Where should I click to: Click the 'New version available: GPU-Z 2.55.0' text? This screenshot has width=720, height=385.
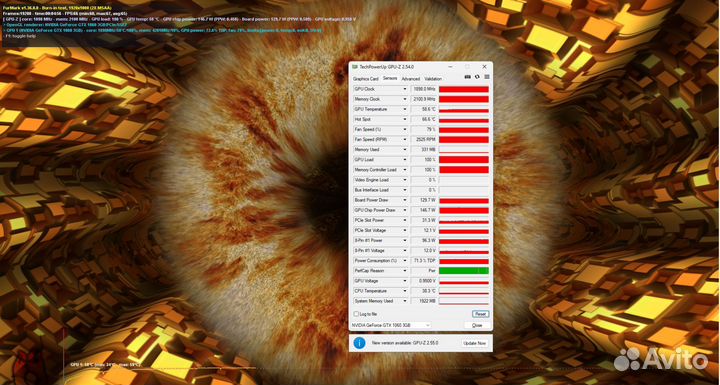tap(405, 343)
